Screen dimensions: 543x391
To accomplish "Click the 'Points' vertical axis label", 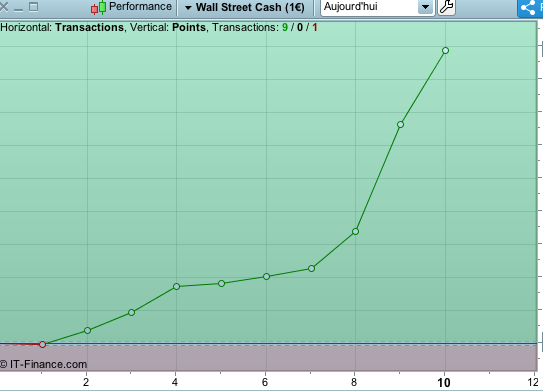I will click(x=189, y=27).
